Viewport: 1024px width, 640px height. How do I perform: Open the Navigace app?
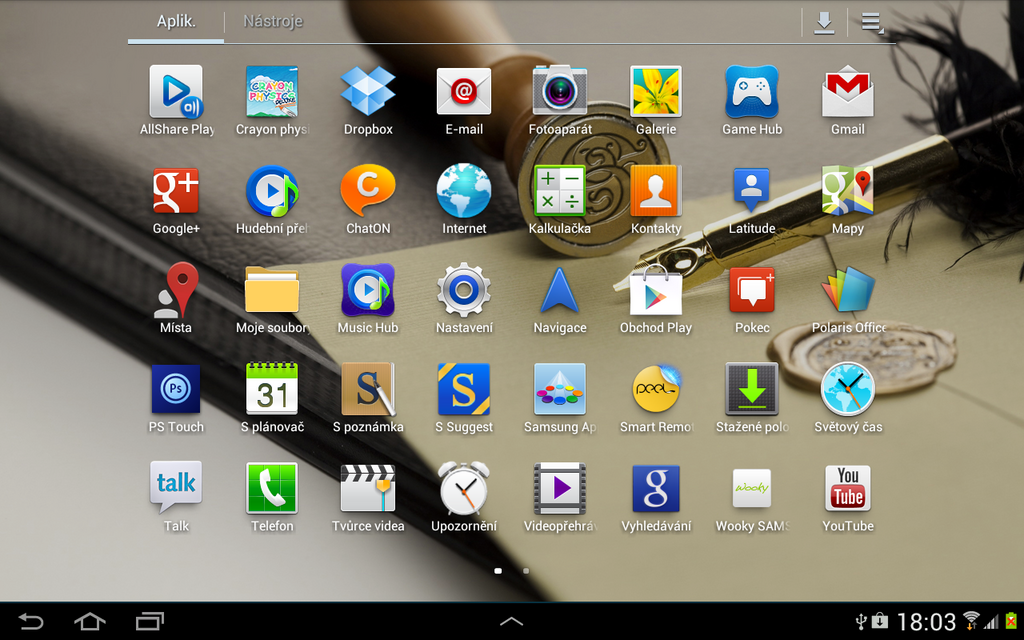click(x=560, y=290)
